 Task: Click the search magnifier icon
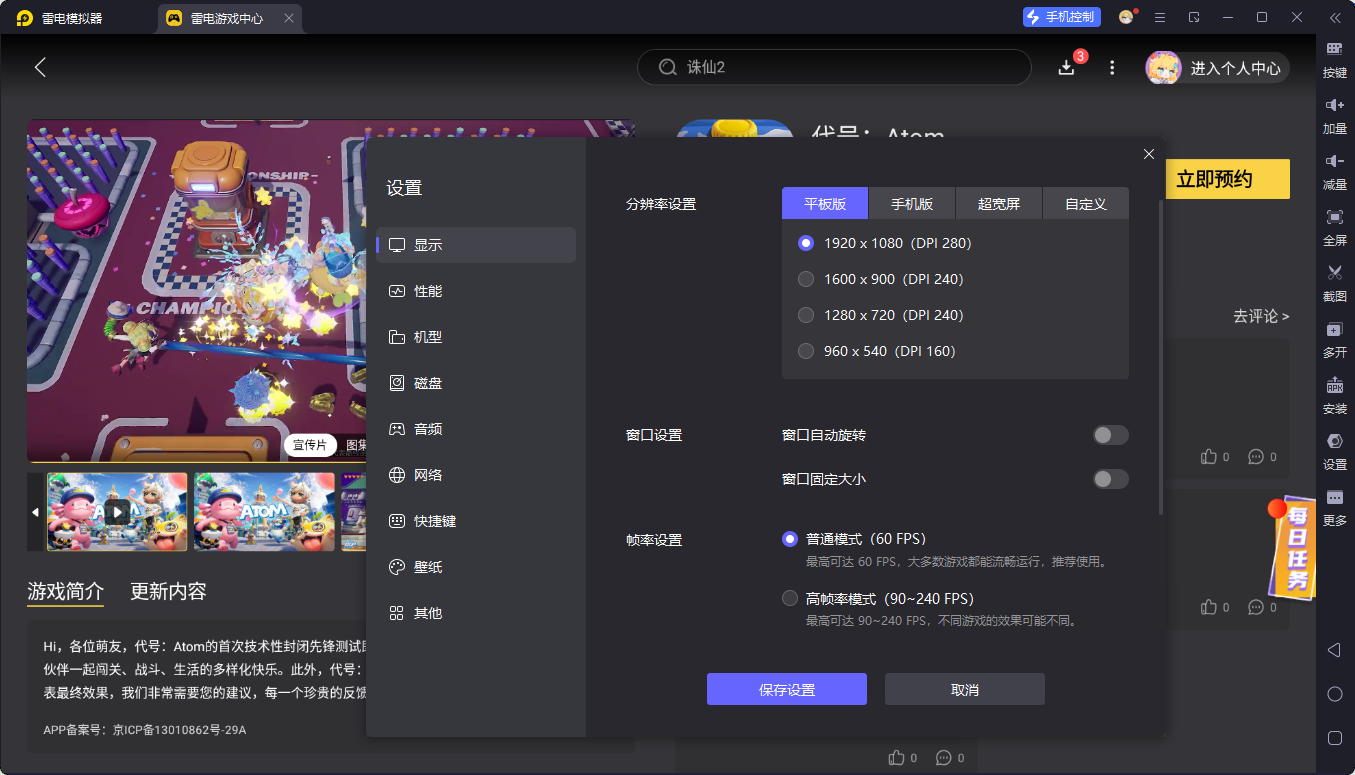[x=667, y=67]
